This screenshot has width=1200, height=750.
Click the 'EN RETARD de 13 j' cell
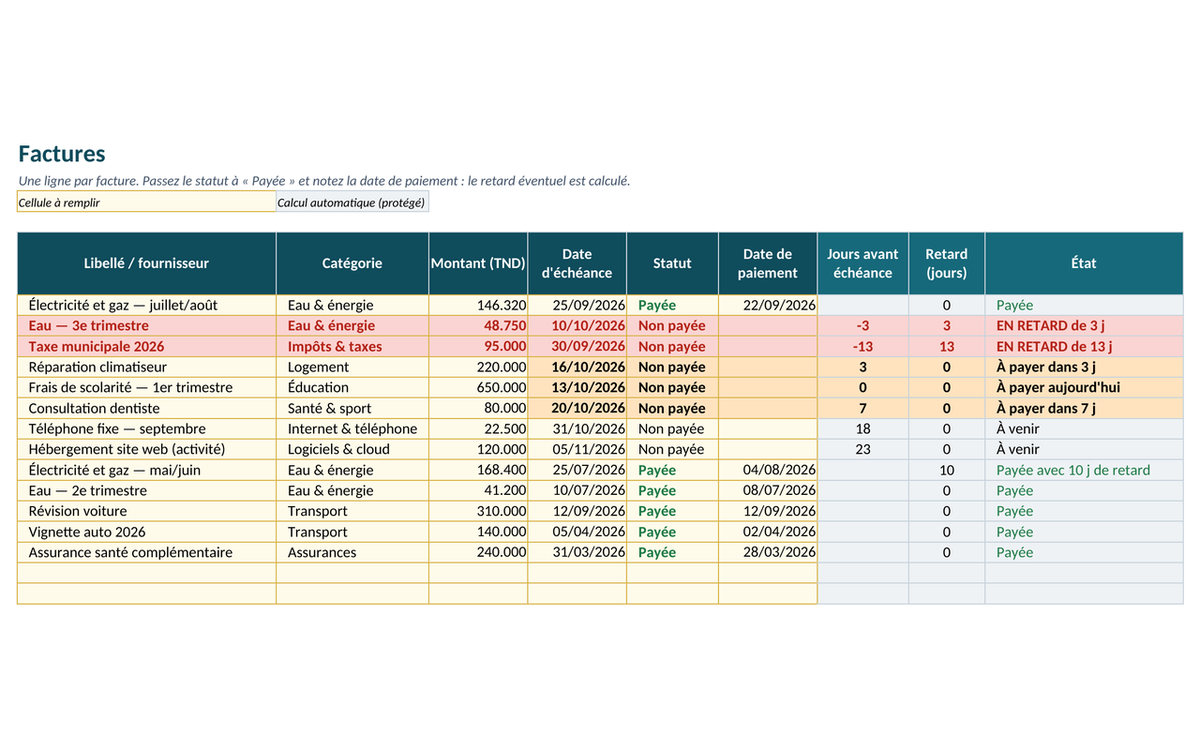pyautogui.click(x=1084, y=346)
